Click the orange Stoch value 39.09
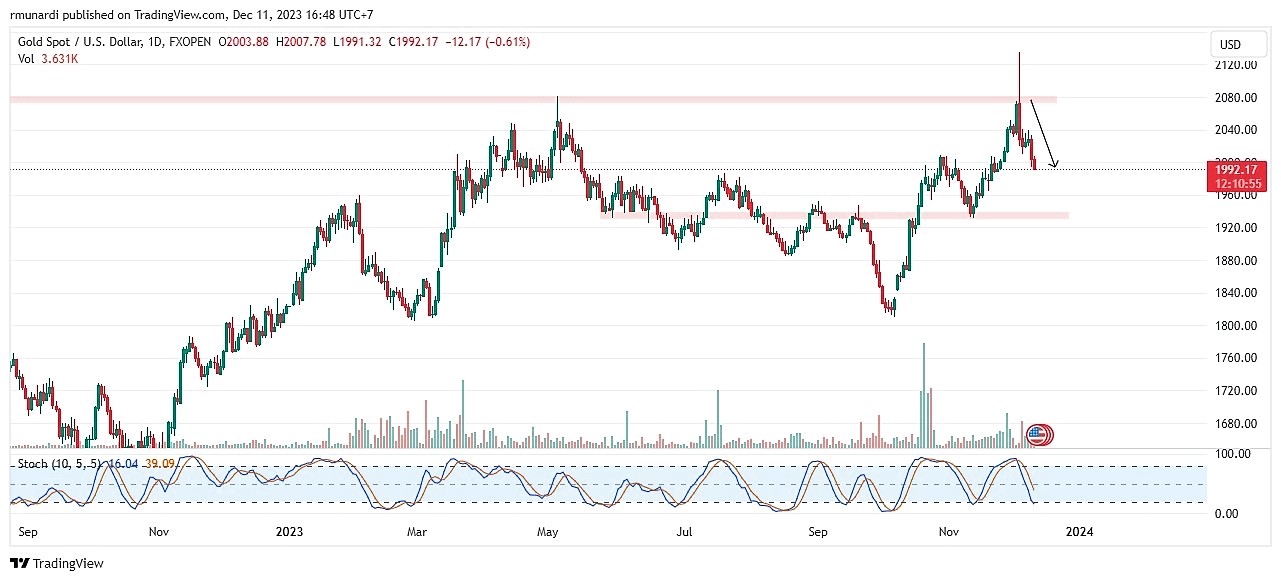Image resolution: width=1281 pixels, height=581 pixels. pyautogui.click(x=159, y=464)
